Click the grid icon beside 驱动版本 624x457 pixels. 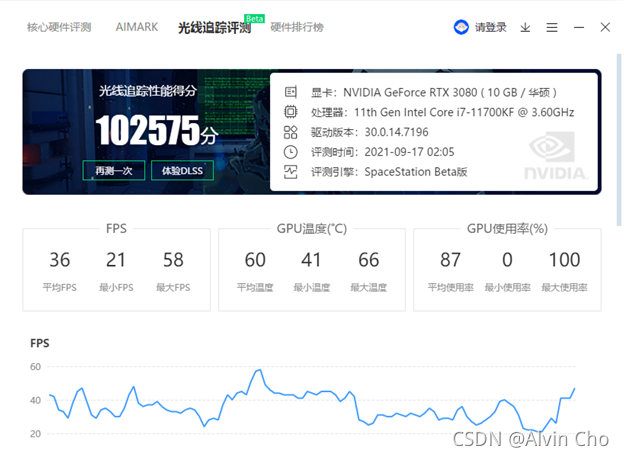coord(291,132)
